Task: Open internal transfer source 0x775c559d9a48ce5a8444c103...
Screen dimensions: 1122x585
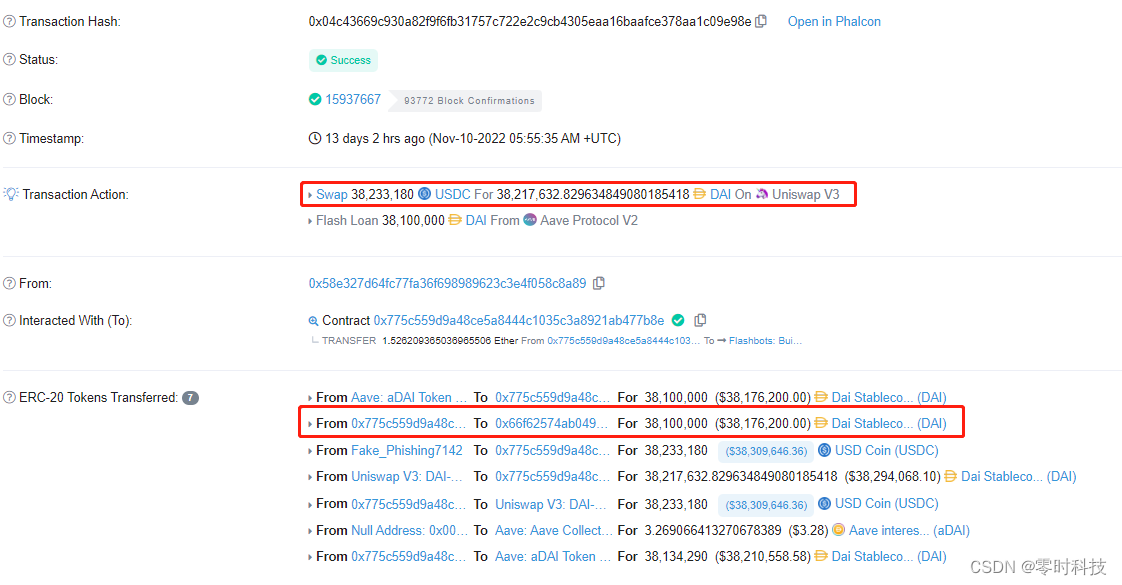Action: coord(623,341)
